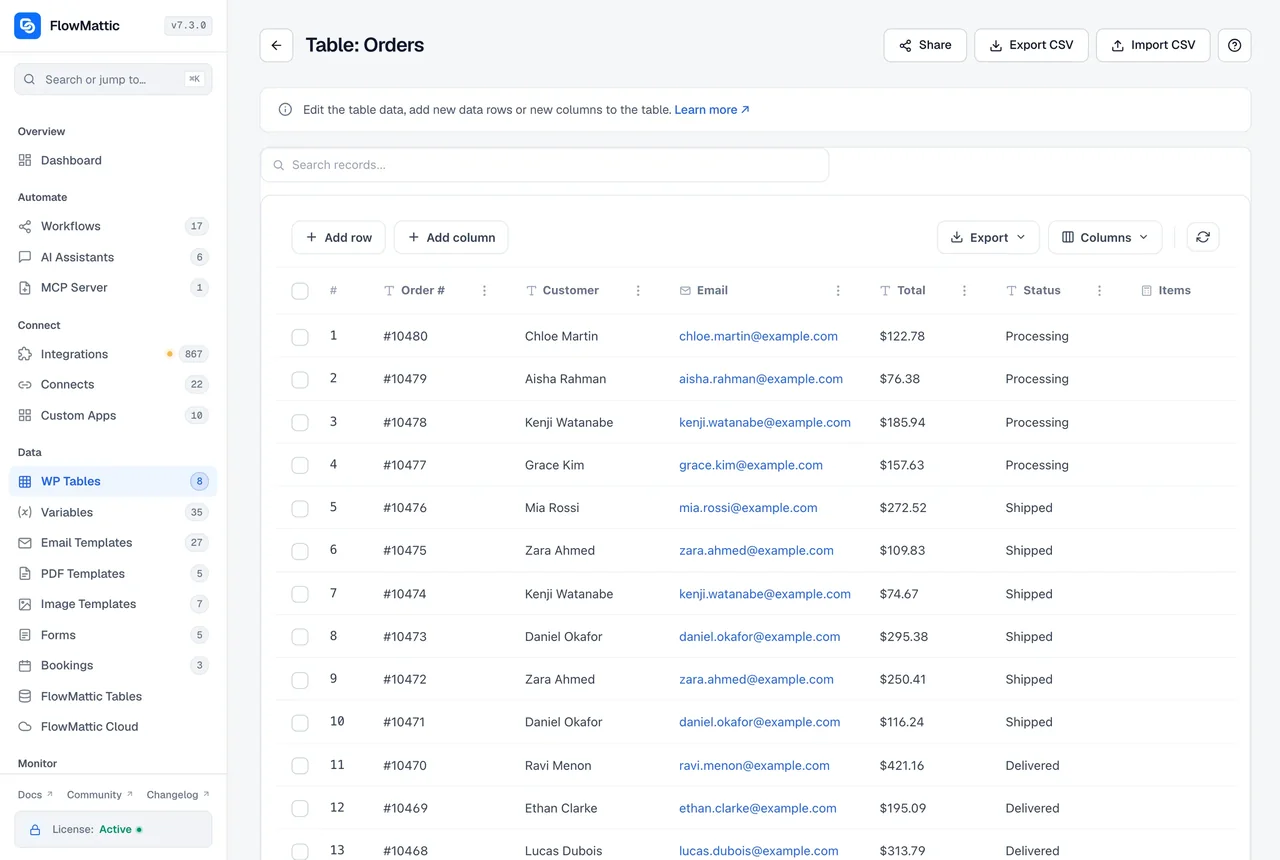The width and height of the screenshot is (1280, 860).
Task: Open the help question-mark button
Action: click(x=1234, y=45)
